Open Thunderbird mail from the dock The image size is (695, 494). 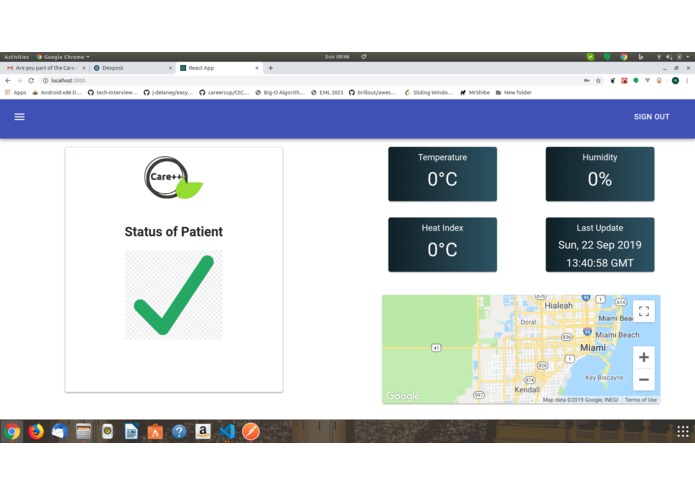click(59, 431)
